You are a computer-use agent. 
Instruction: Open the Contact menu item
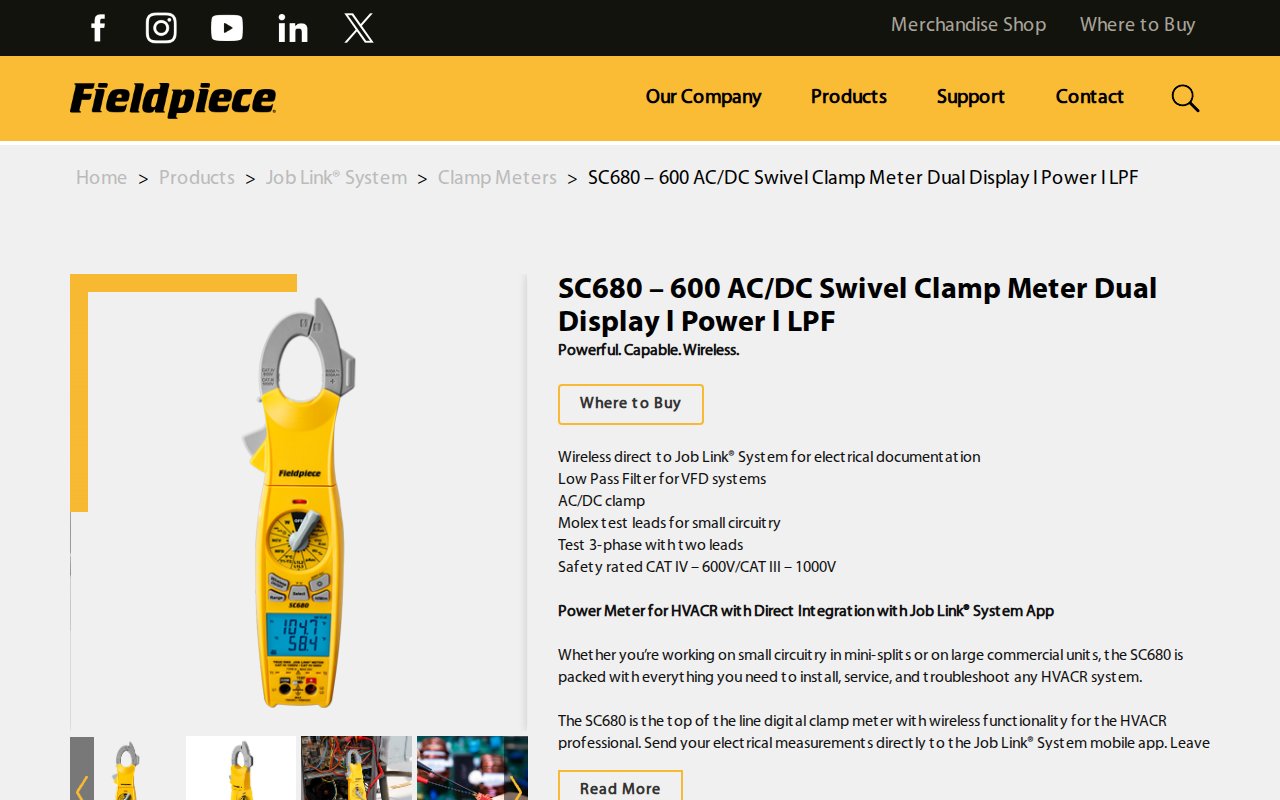(x=1089, y=97)
